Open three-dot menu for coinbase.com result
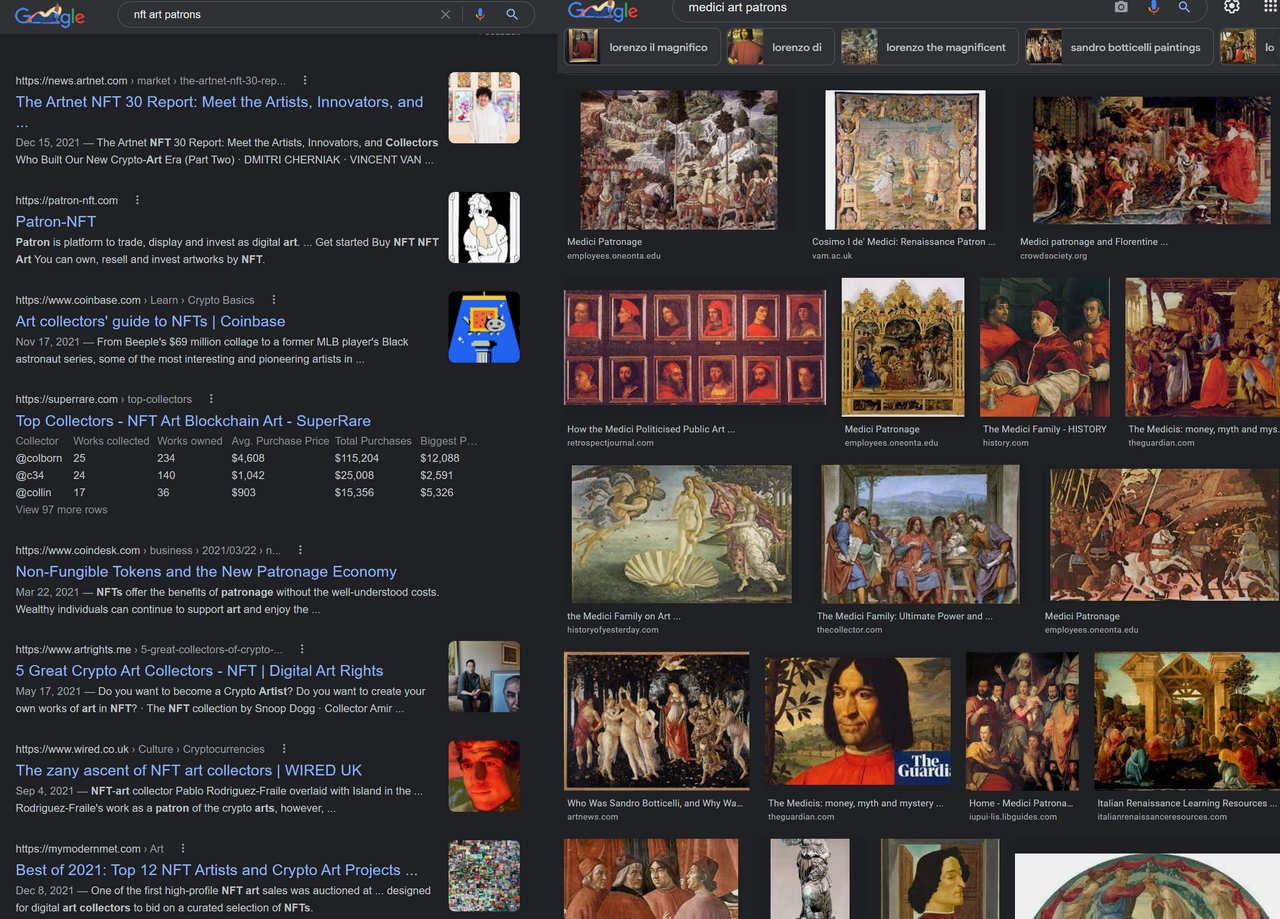The image size is (1280, 919). tap(274, 300)
